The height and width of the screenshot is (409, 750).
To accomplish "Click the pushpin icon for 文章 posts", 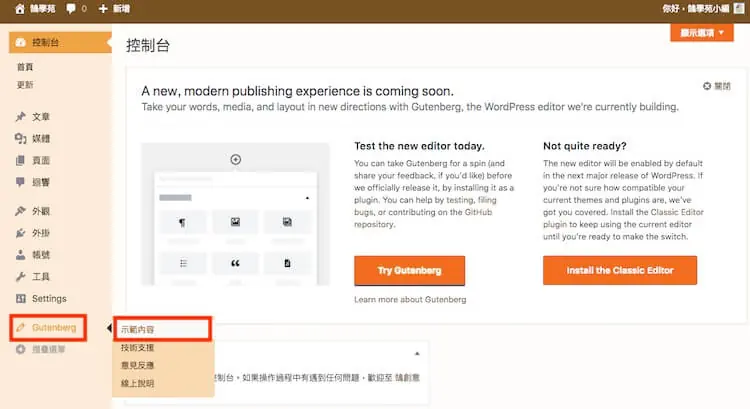I will 21,116.
